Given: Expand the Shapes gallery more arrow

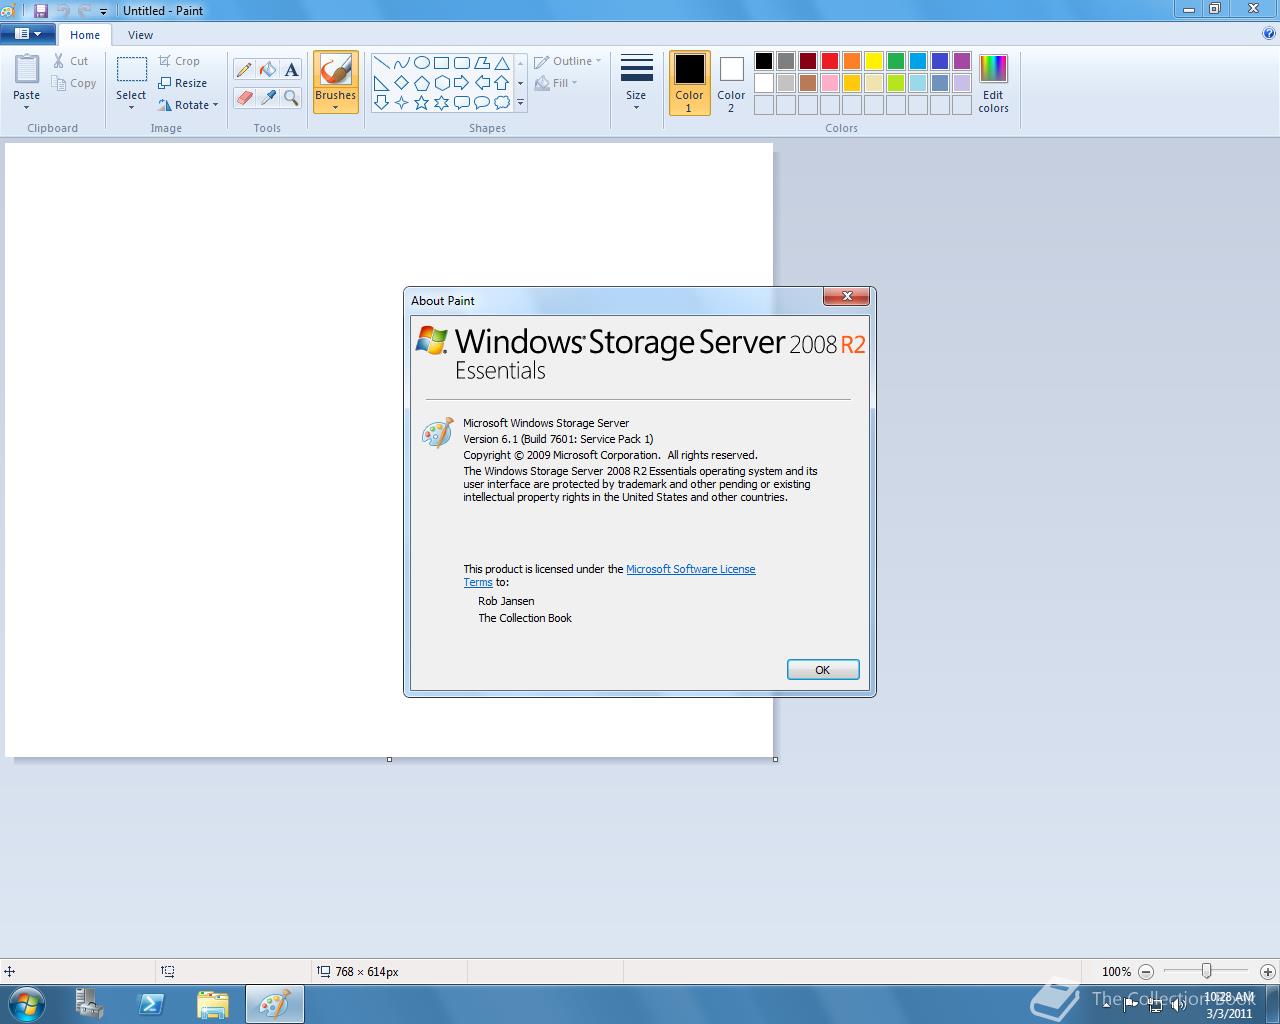Looking at the screenshot, I should click(x=520, y=102).
